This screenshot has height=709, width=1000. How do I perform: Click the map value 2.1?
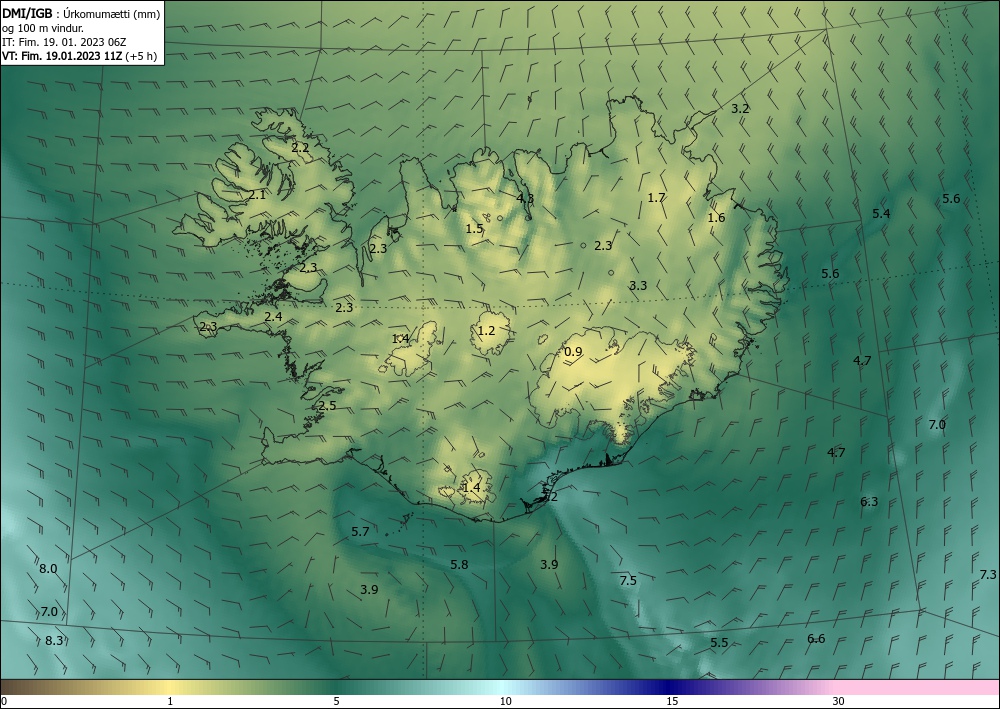tap(257, 195)
